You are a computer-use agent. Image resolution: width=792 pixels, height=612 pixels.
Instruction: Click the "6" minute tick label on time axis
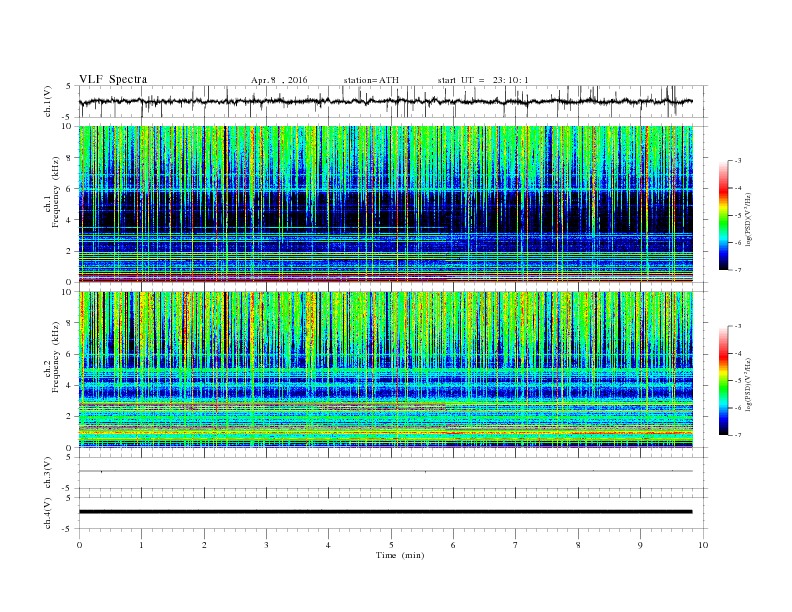tap(453, 545)
